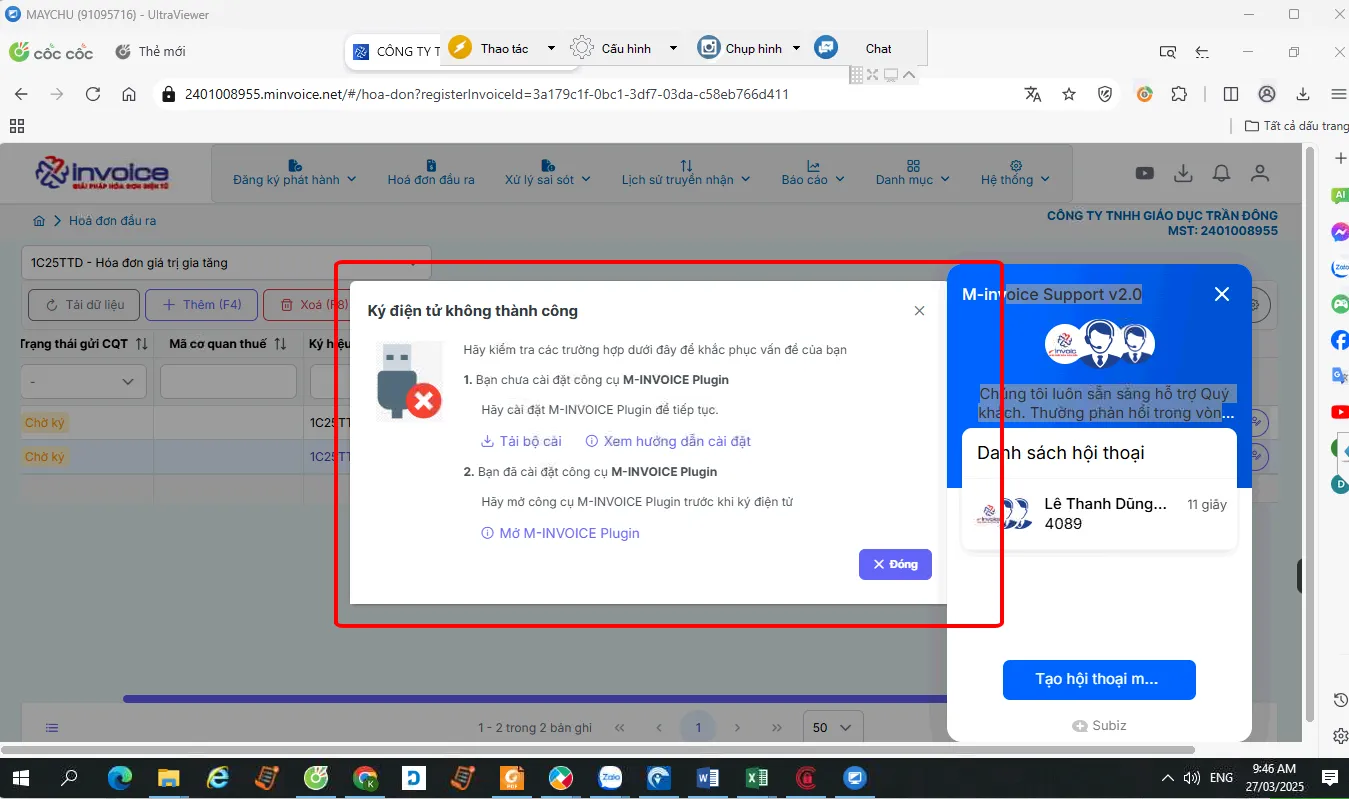Open the browser downloads icon
Image resolution: width=1349 pixels, height=799 pixels.
pyautogui.click(x=1303, y=94)
